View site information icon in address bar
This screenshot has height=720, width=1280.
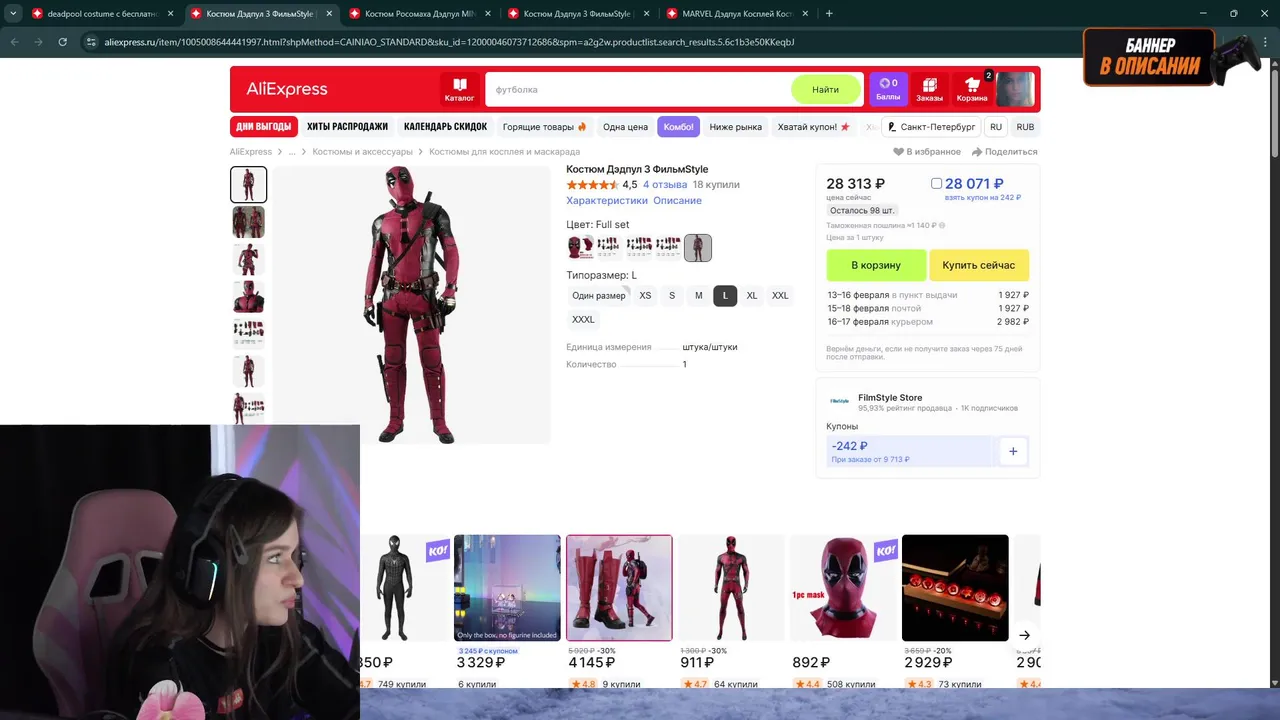(91, 42)
